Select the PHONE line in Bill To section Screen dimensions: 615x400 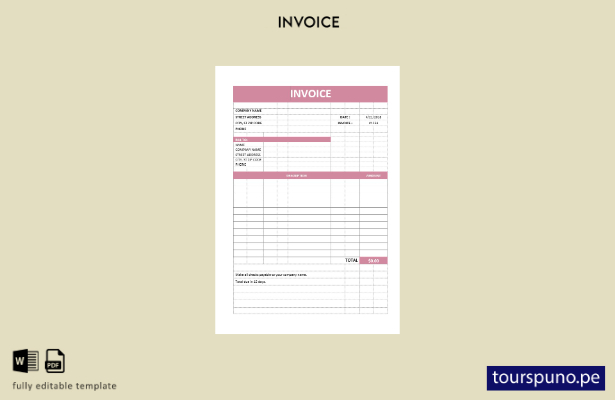click(x=241, y=165)
